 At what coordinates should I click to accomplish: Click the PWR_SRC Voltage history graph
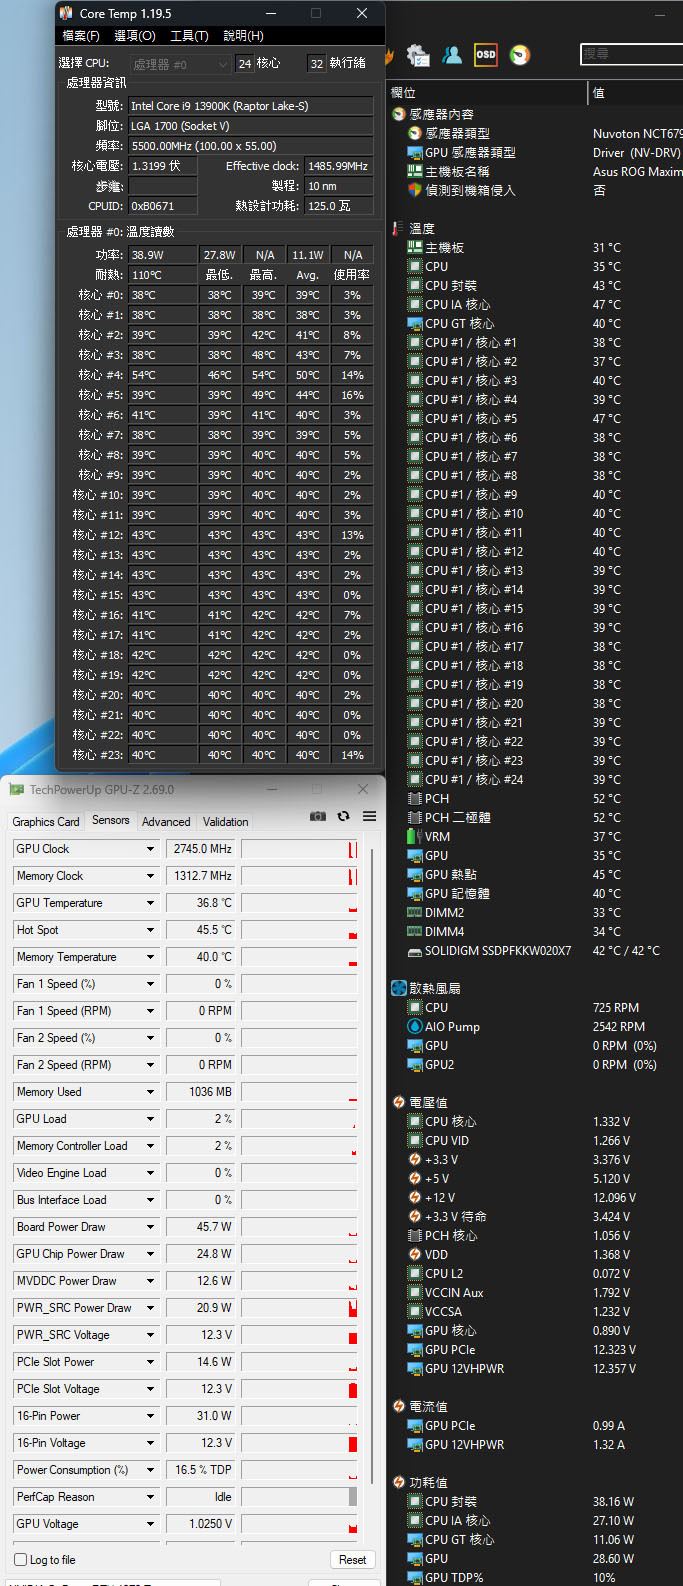coord(299,1335)
